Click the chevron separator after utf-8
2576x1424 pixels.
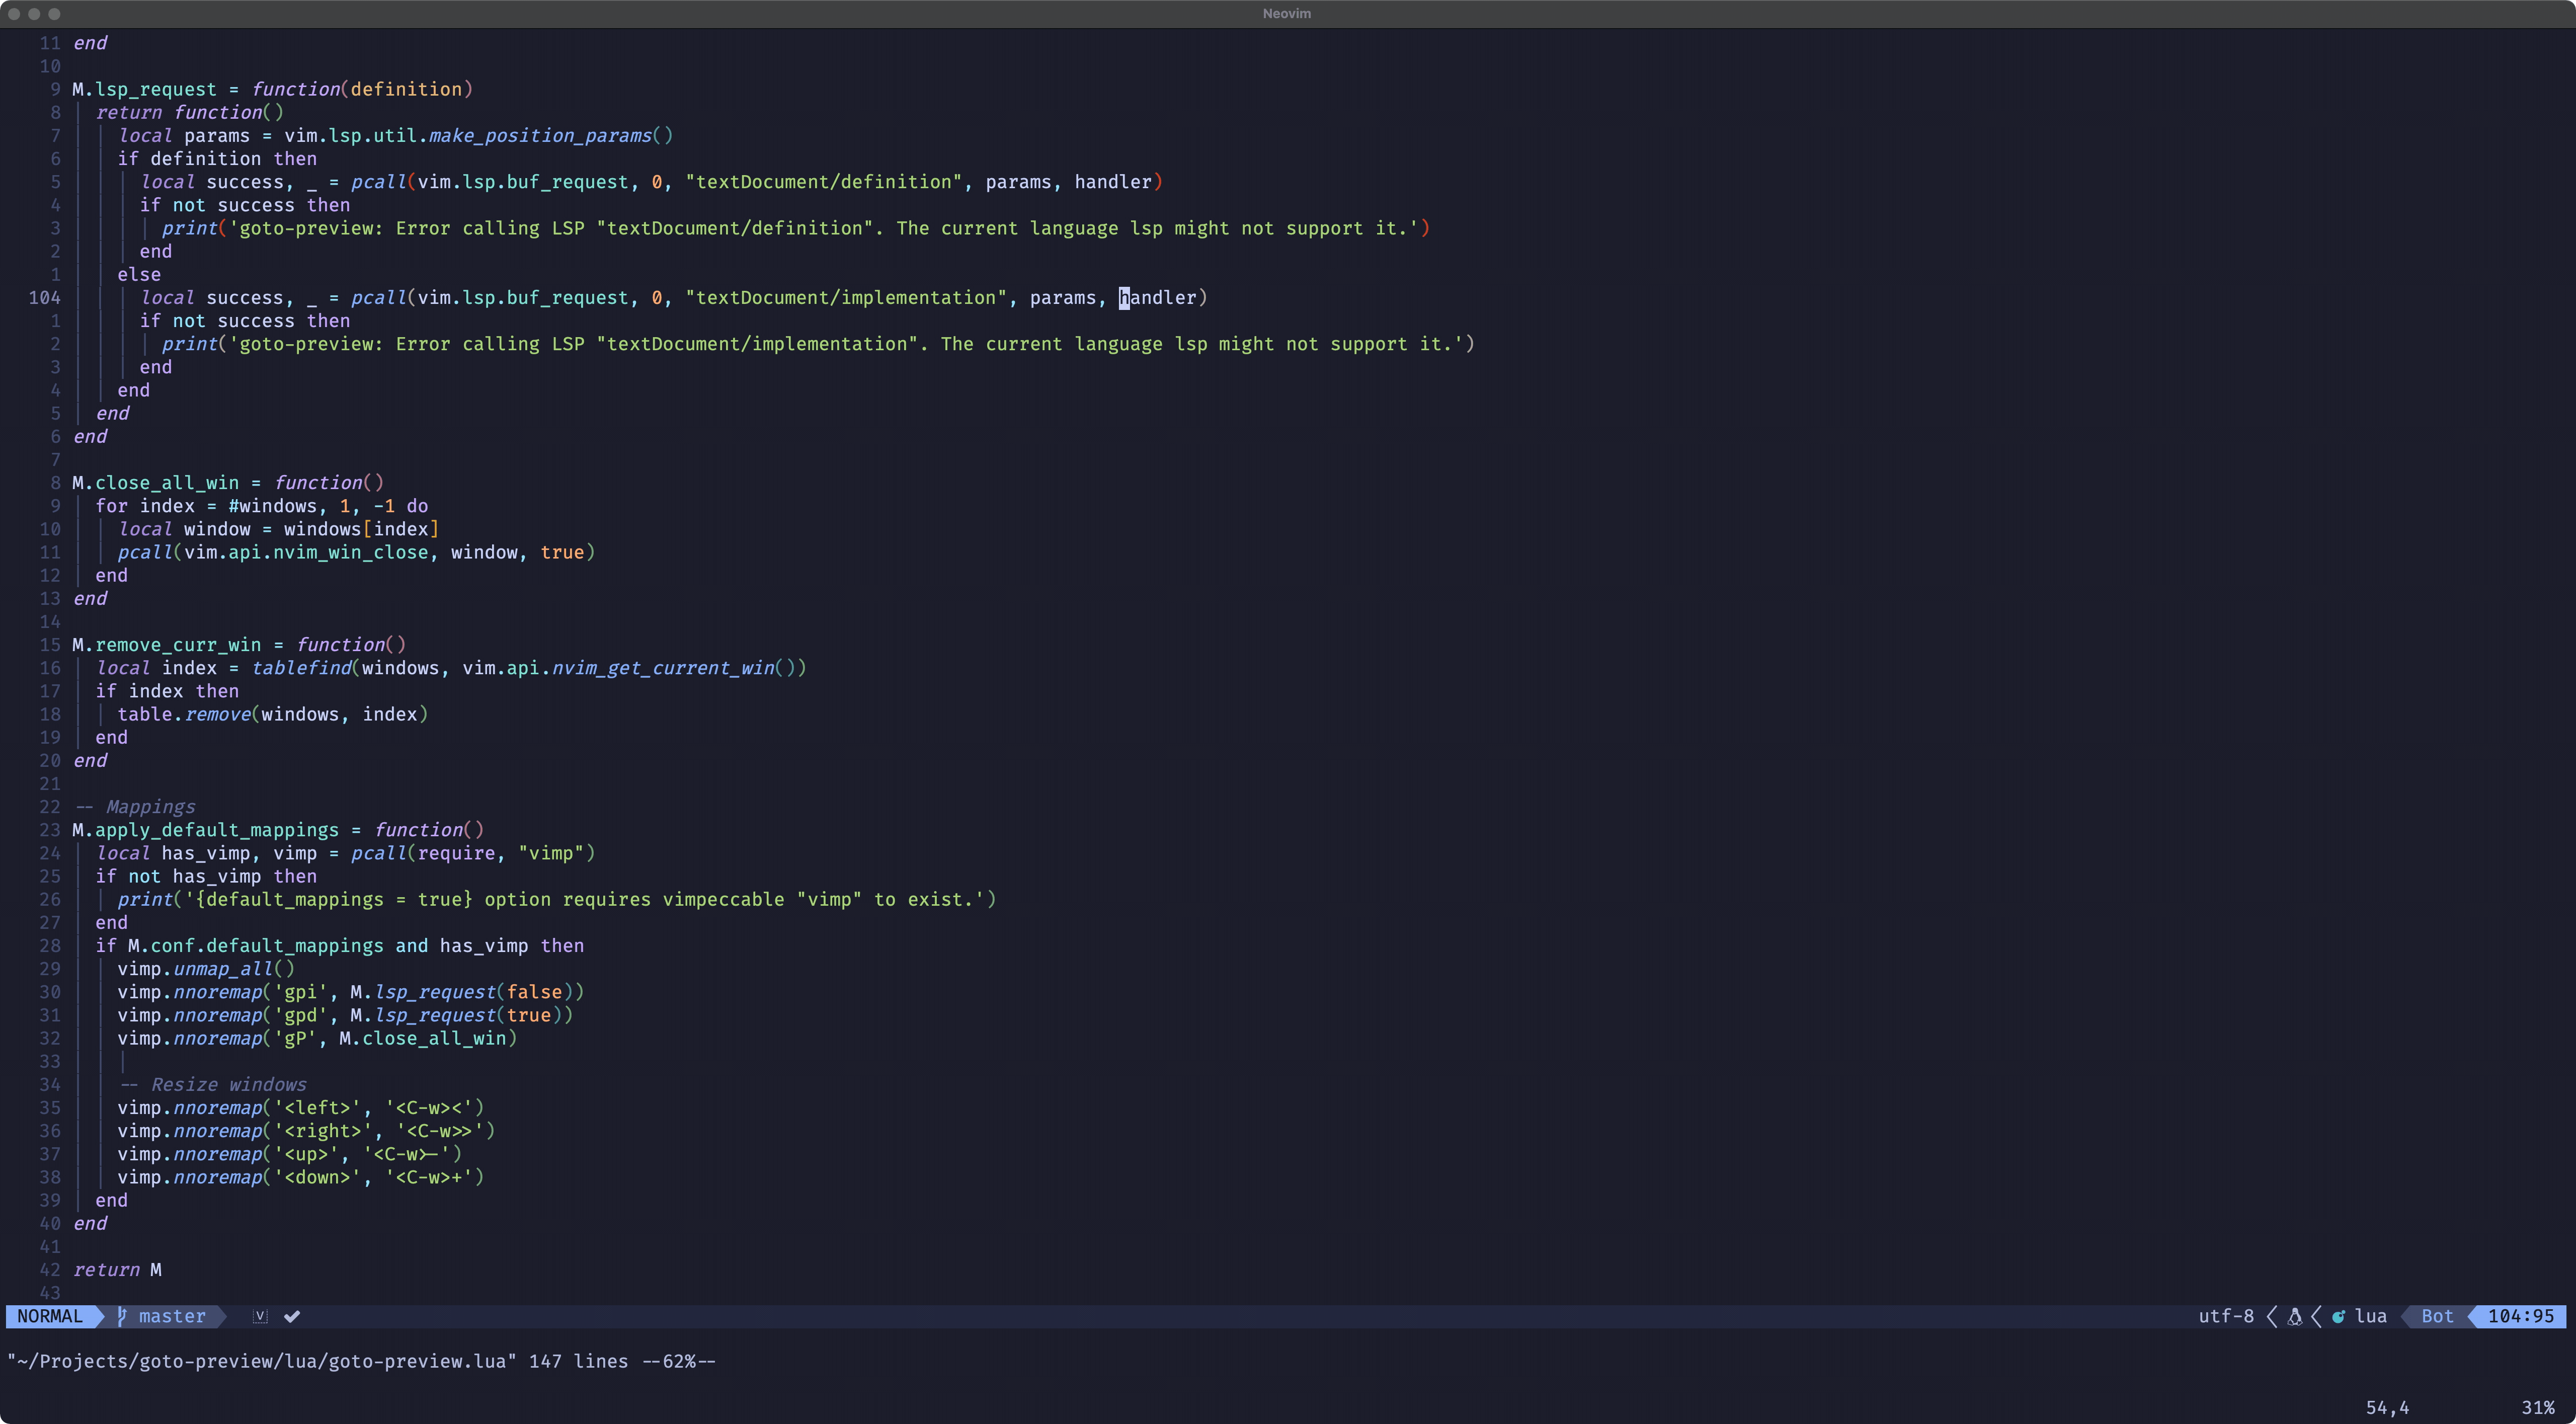(2272, 1316)
